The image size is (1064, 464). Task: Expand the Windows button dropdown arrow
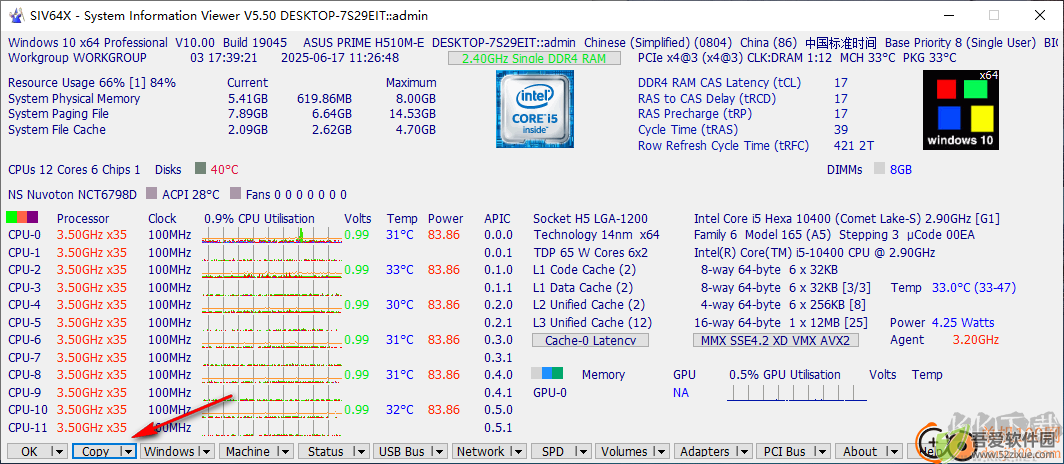pyautogui.click(x=205, y=451)
